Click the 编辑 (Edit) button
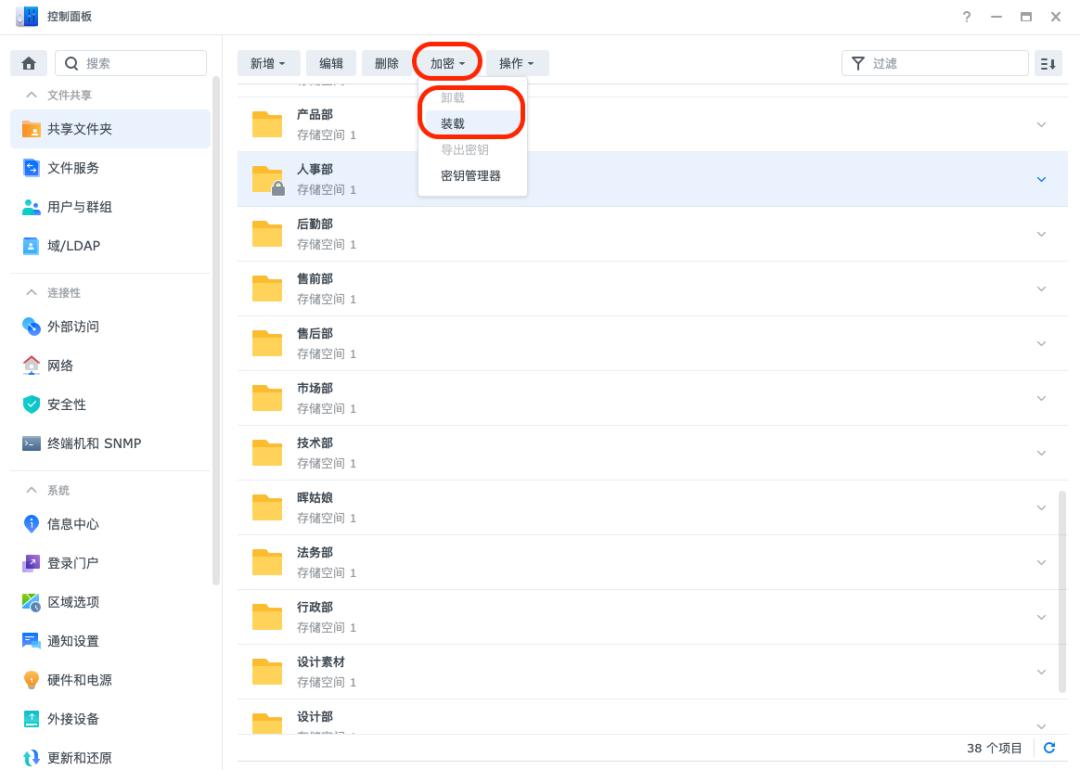The height and width of the screenshot is (770, 1080). point(333,62)
